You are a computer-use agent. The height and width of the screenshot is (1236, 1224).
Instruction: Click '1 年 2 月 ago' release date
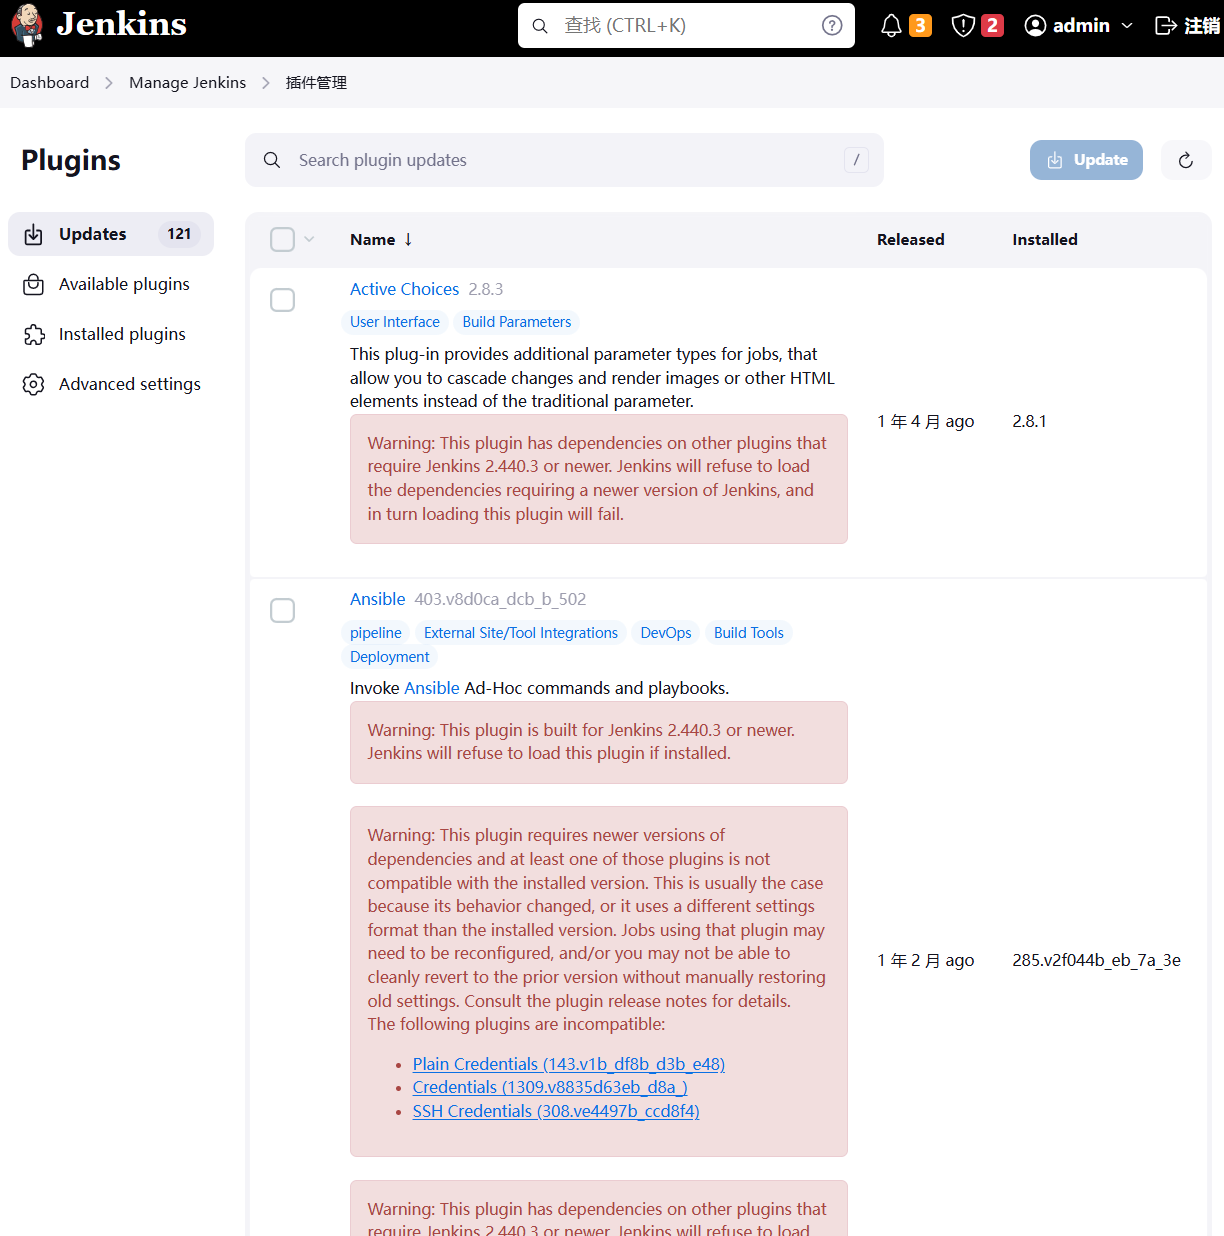(926, 960)
